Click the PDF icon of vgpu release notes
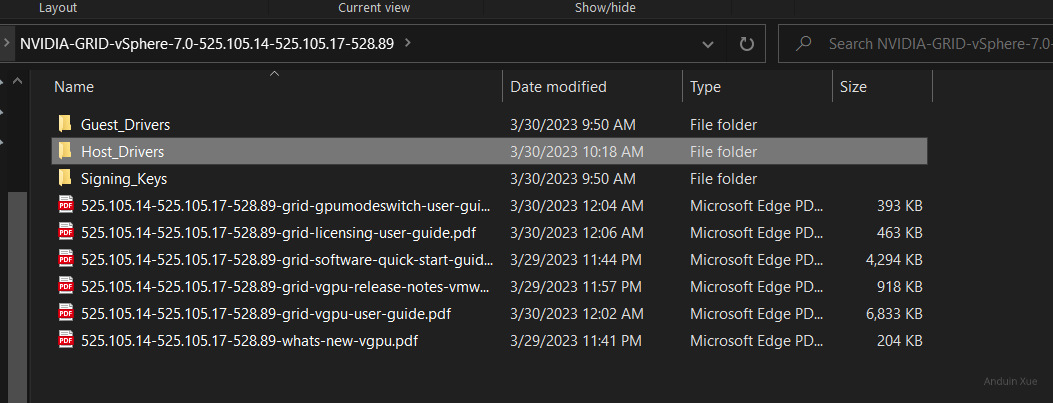This screenshot has height=403, width=1053. (66, 286)
